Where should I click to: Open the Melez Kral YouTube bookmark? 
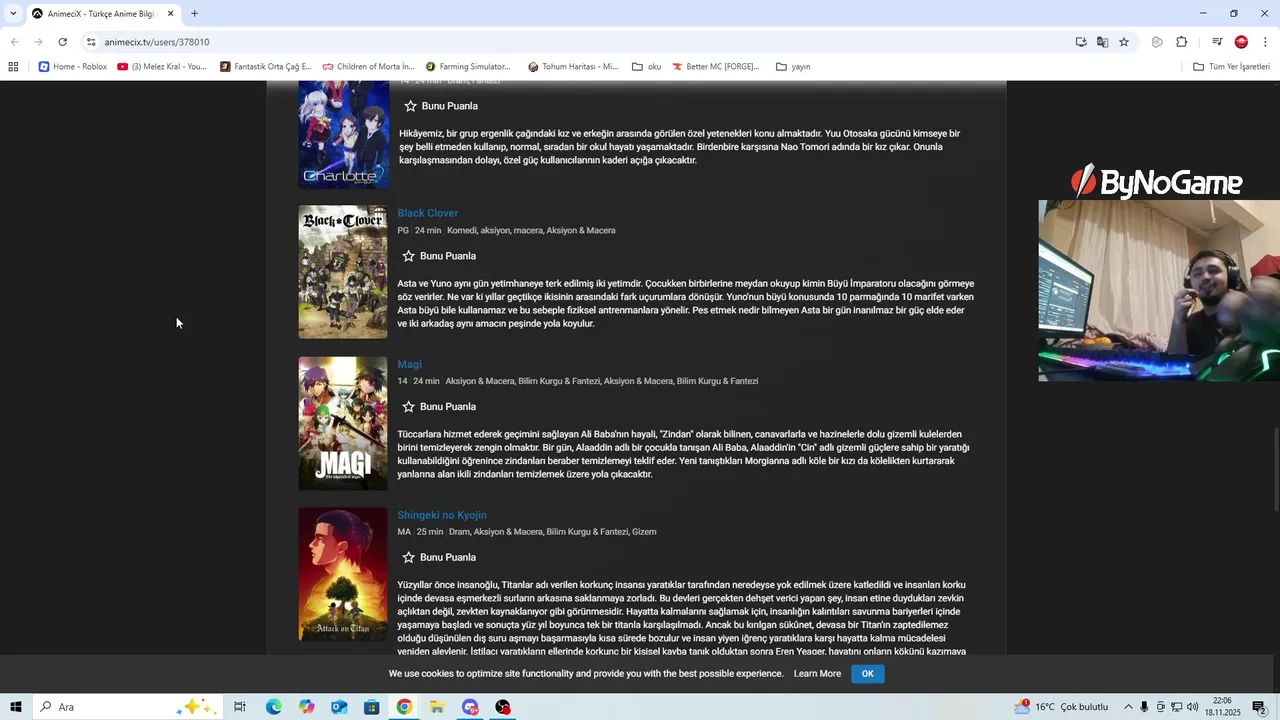point(162,67)
